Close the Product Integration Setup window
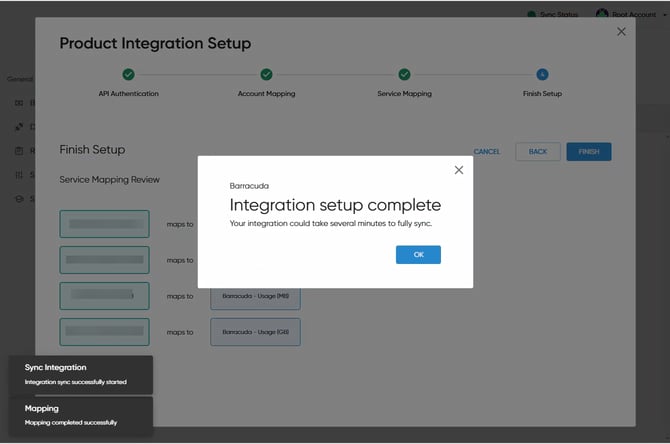Image resolution: width=670 pixels, height=444 pixels. click(621, 32)
